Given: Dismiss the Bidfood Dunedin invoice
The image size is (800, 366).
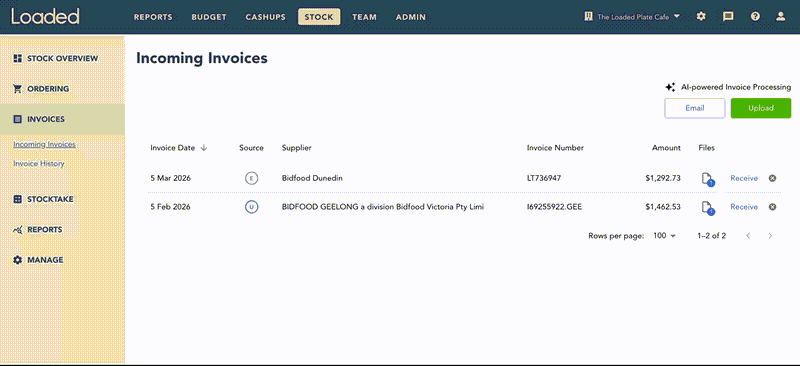Looking at the screenshot, I should point(772,178).
